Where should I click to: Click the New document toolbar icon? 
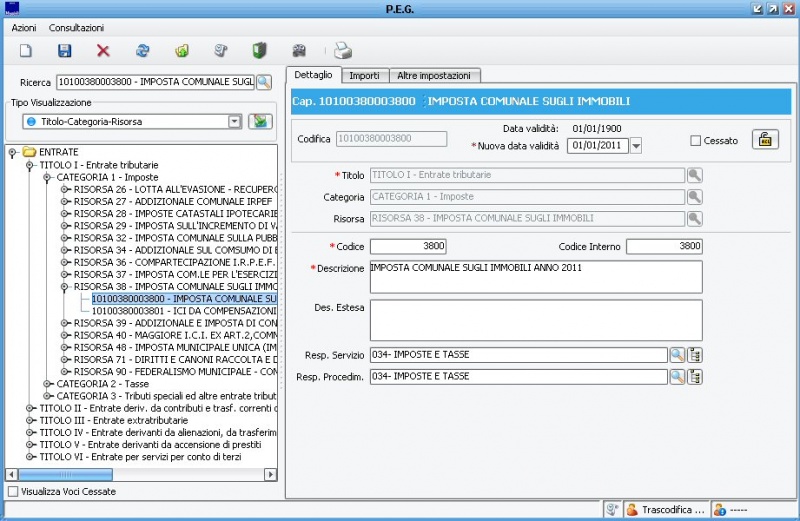pyautogui.click(x=27, y=50)
